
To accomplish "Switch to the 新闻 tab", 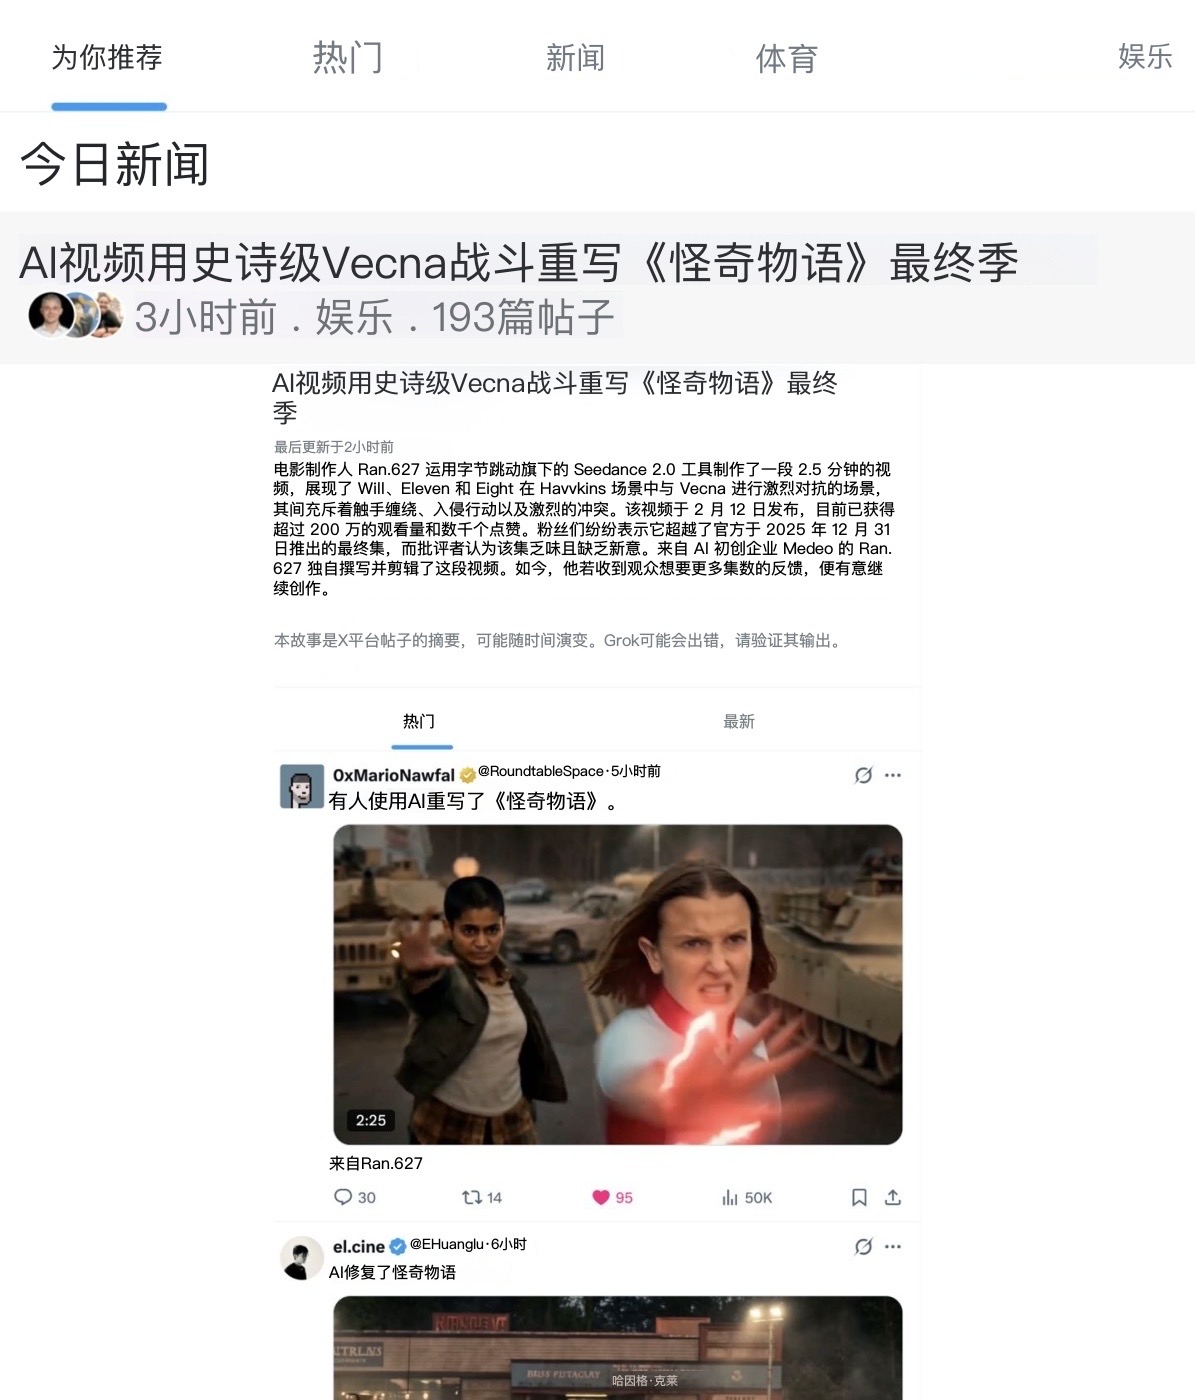I will [575, 57].
